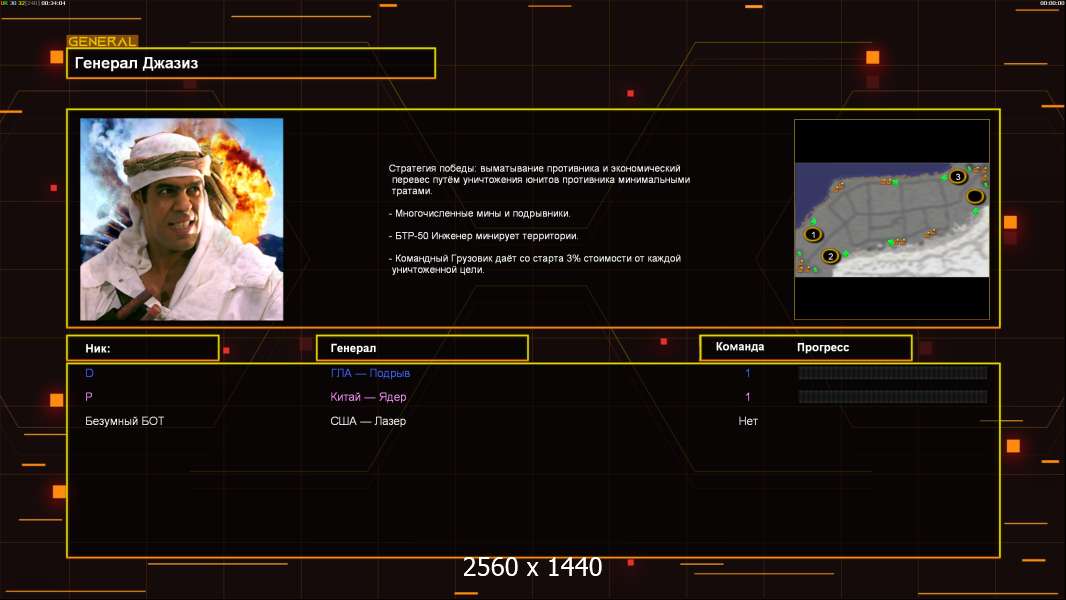Click the loading progress bar in the 'Китай — Ядер' row
The width and height of the screenshot is (1066, 600).
tap(893, 396)
